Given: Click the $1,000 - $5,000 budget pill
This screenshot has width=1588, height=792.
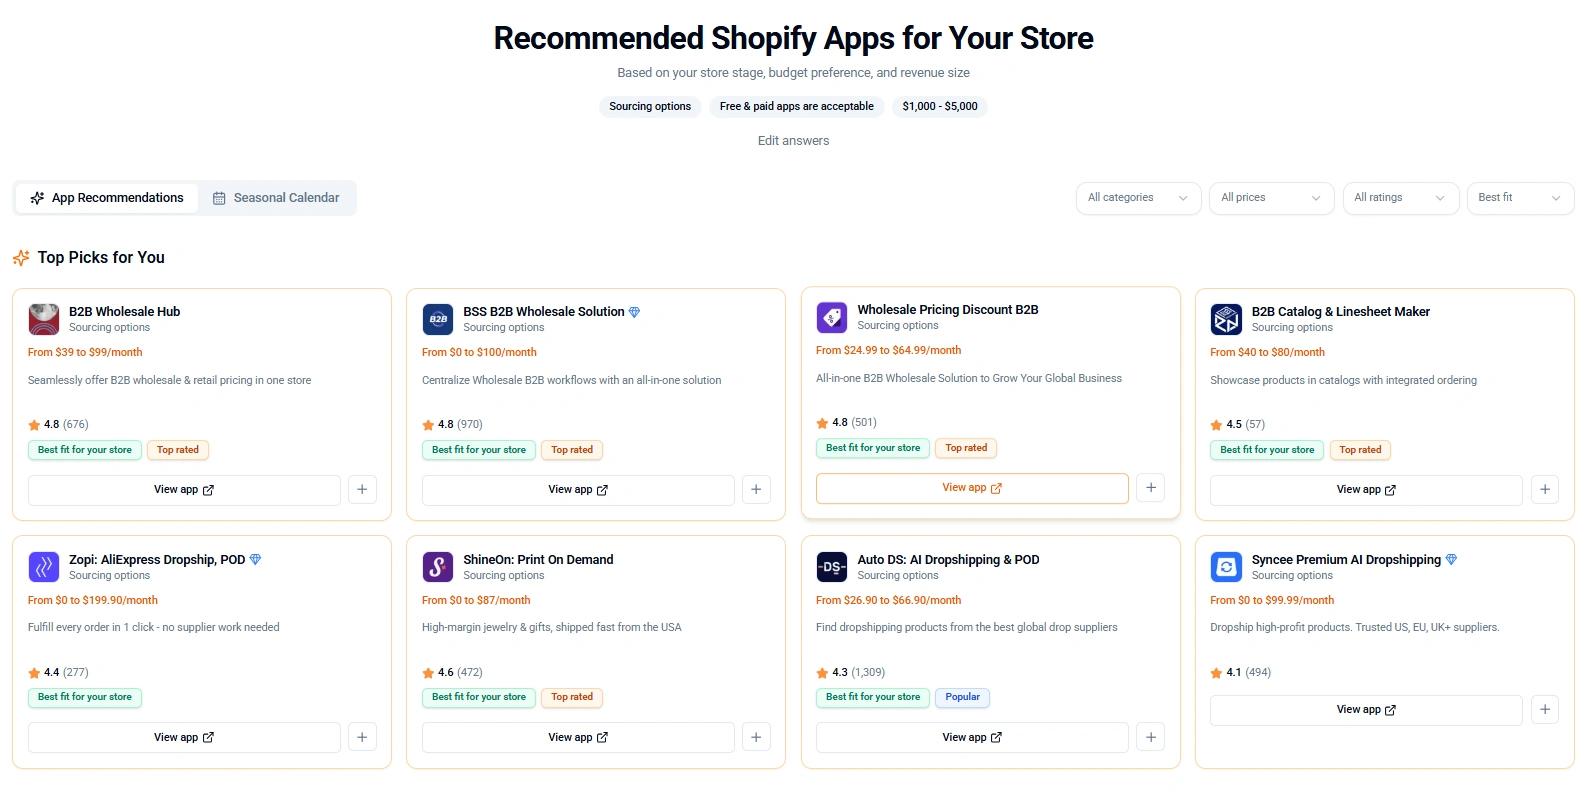Looking at the screenshot, I should (x=940, y=106).
